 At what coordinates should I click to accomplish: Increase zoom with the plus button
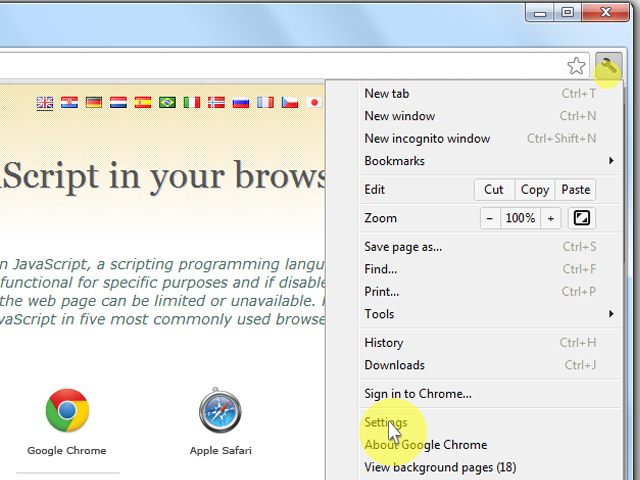point(550,218)
